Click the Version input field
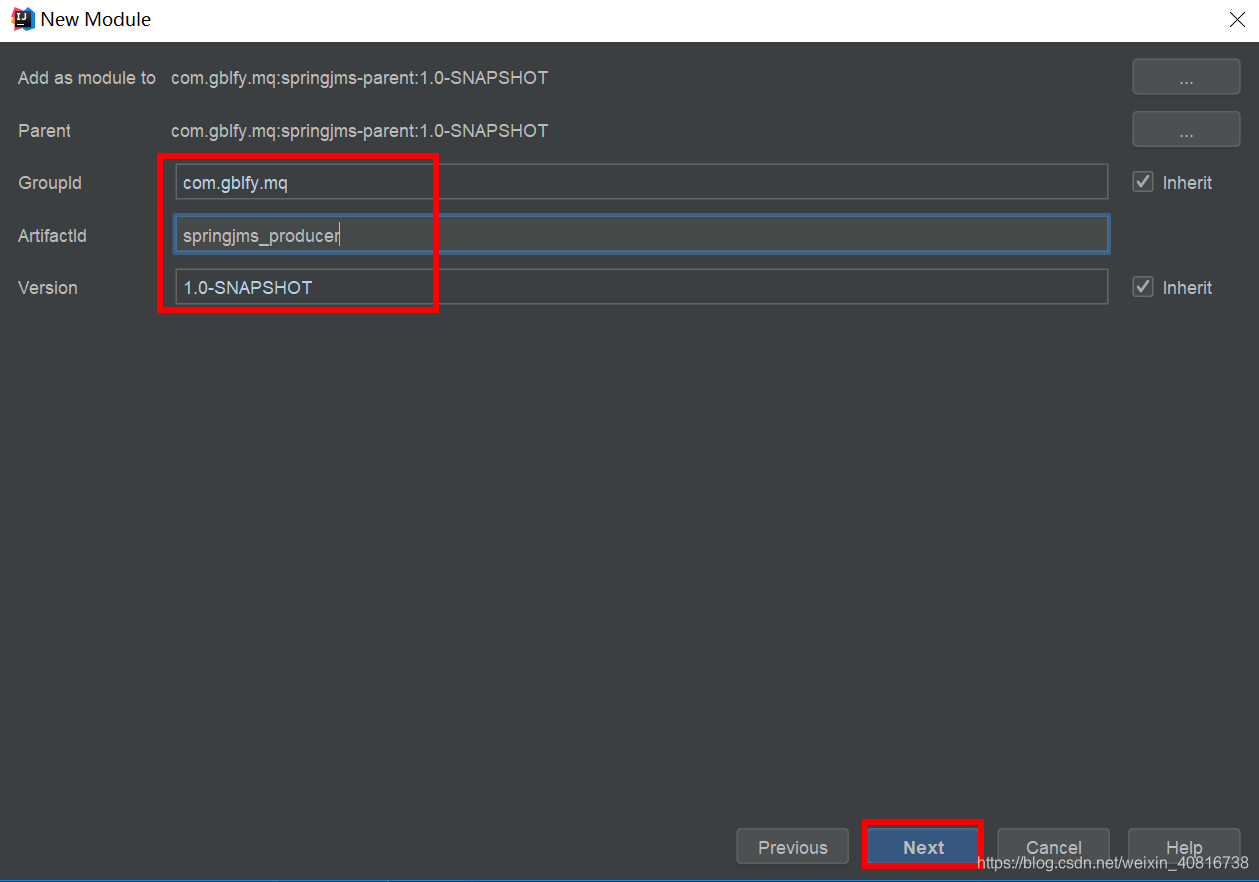This screenshot has height=882, width=1259. 641,287
